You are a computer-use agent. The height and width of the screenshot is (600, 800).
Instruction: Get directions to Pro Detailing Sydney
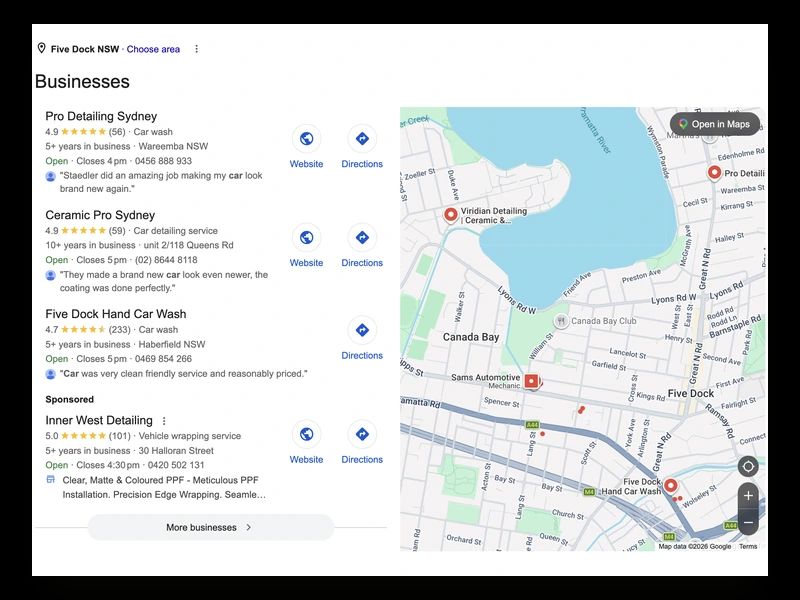click(362, 138)
